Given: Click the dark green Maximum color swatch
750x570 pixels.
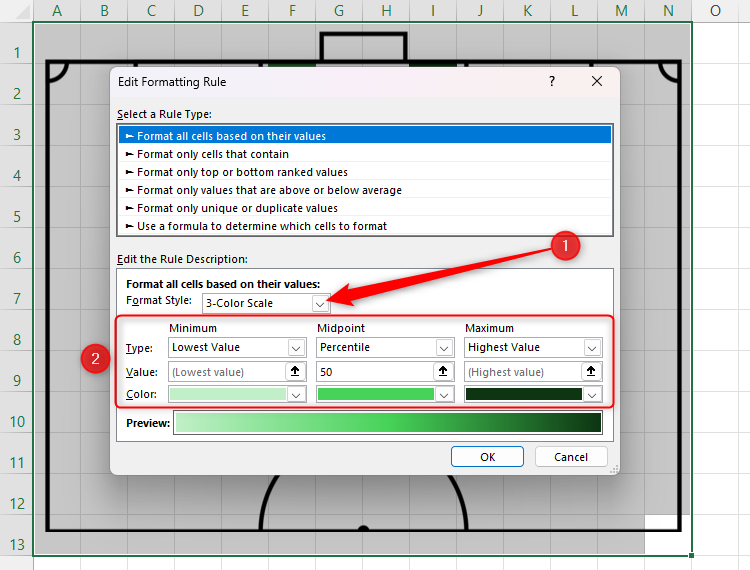Looking at the screenshot, I should 524,395.
